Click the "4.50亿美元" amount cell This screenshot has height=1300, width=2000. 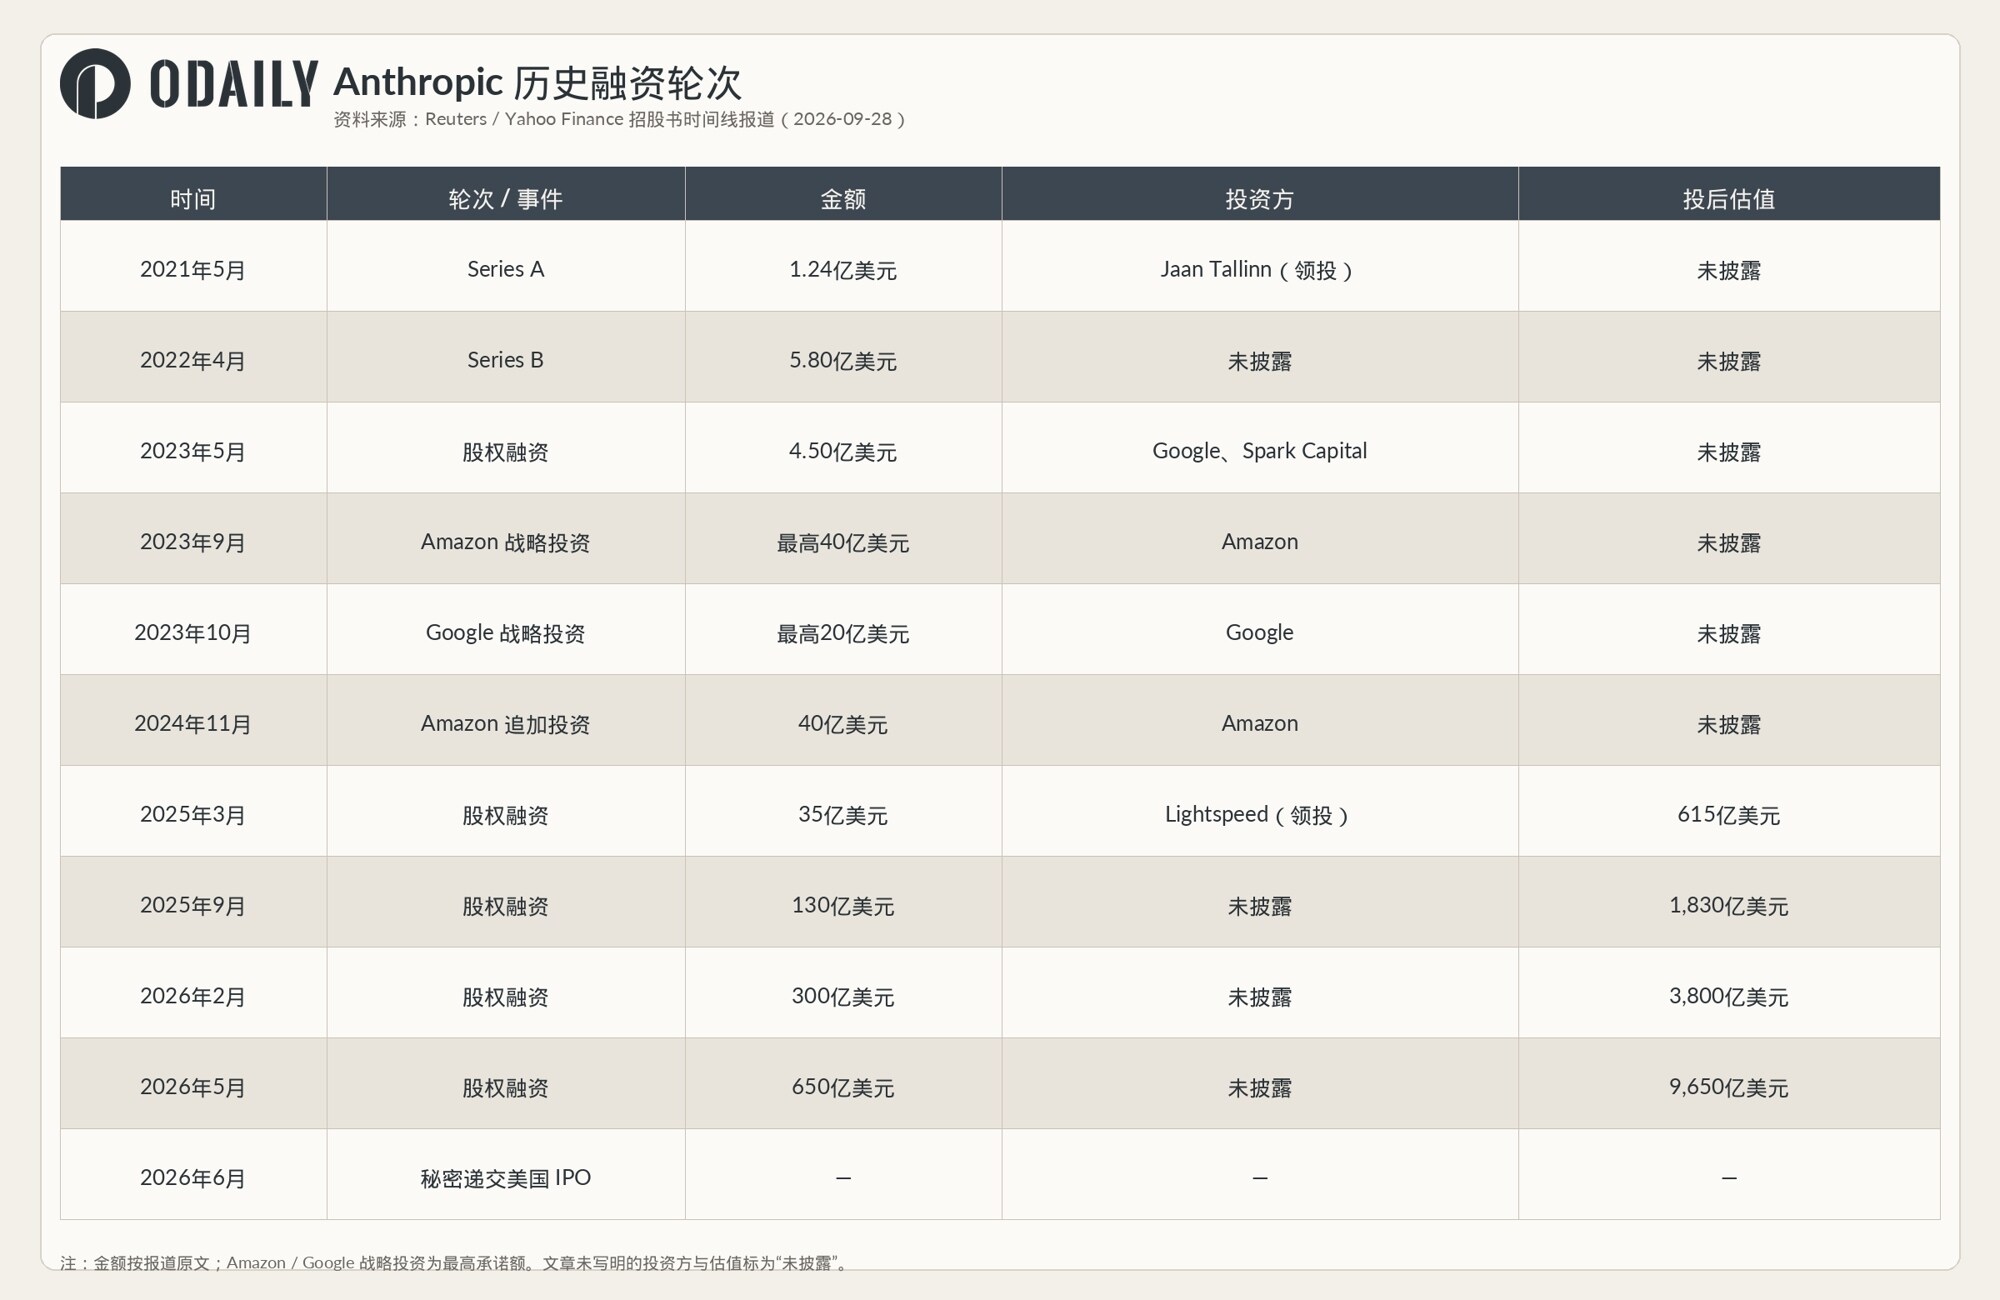[x=843, y=448]
